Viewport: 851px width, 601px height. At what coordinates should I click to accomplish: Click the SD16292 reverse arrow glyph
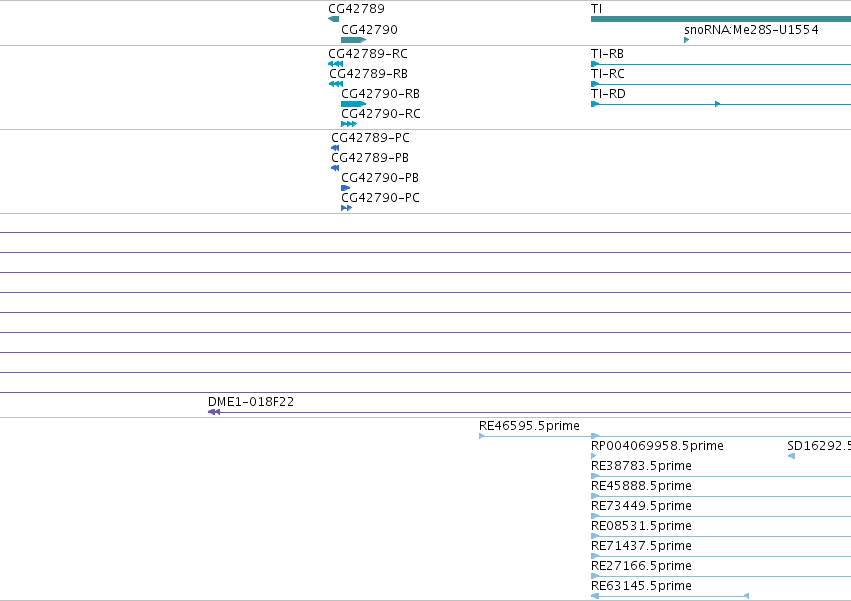[791, 456]
